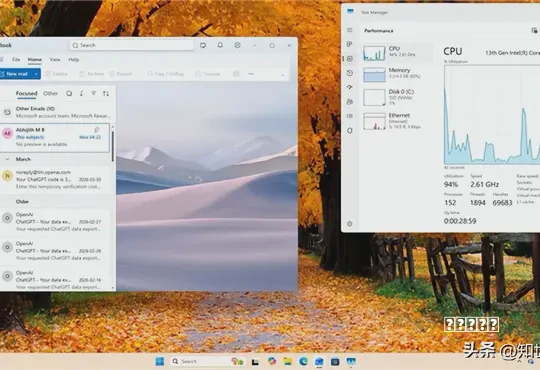Open Outlook settings gear icon

click(237, 45)
